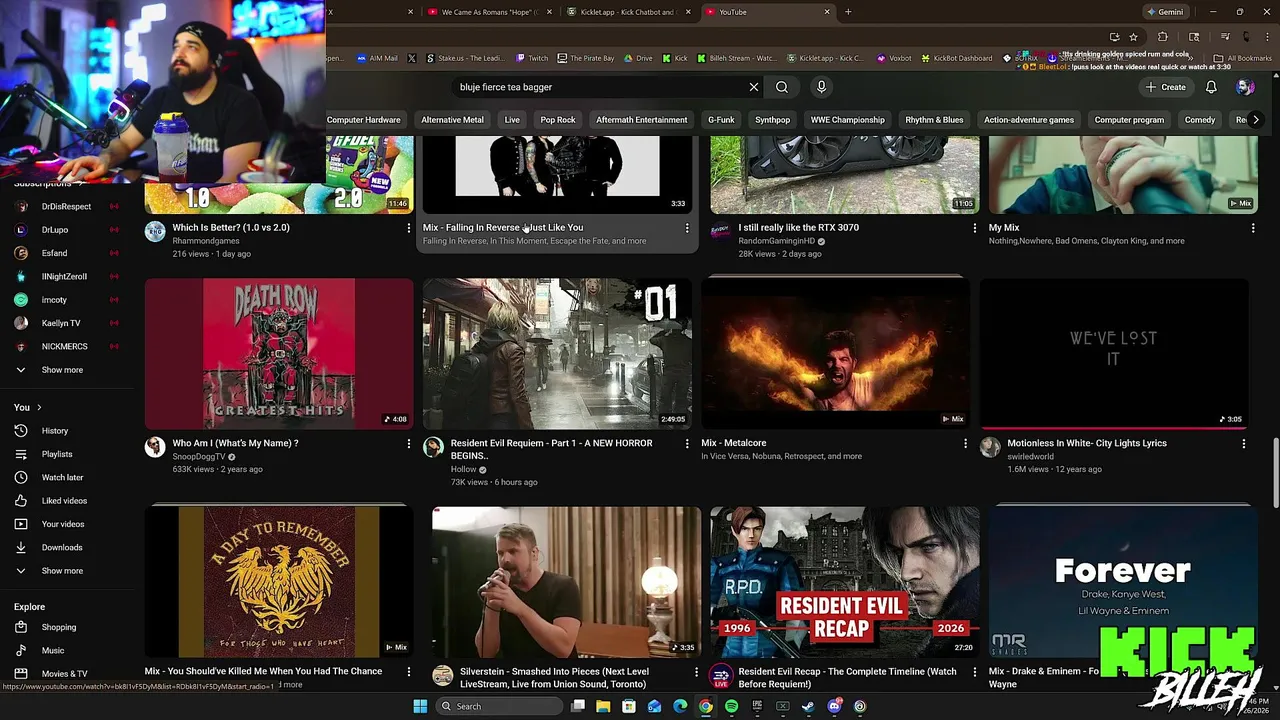Viewport: 1280px width, 720px height.
Task: Open the Chrome extensions puzzle icon
Action: (1162, 37)
